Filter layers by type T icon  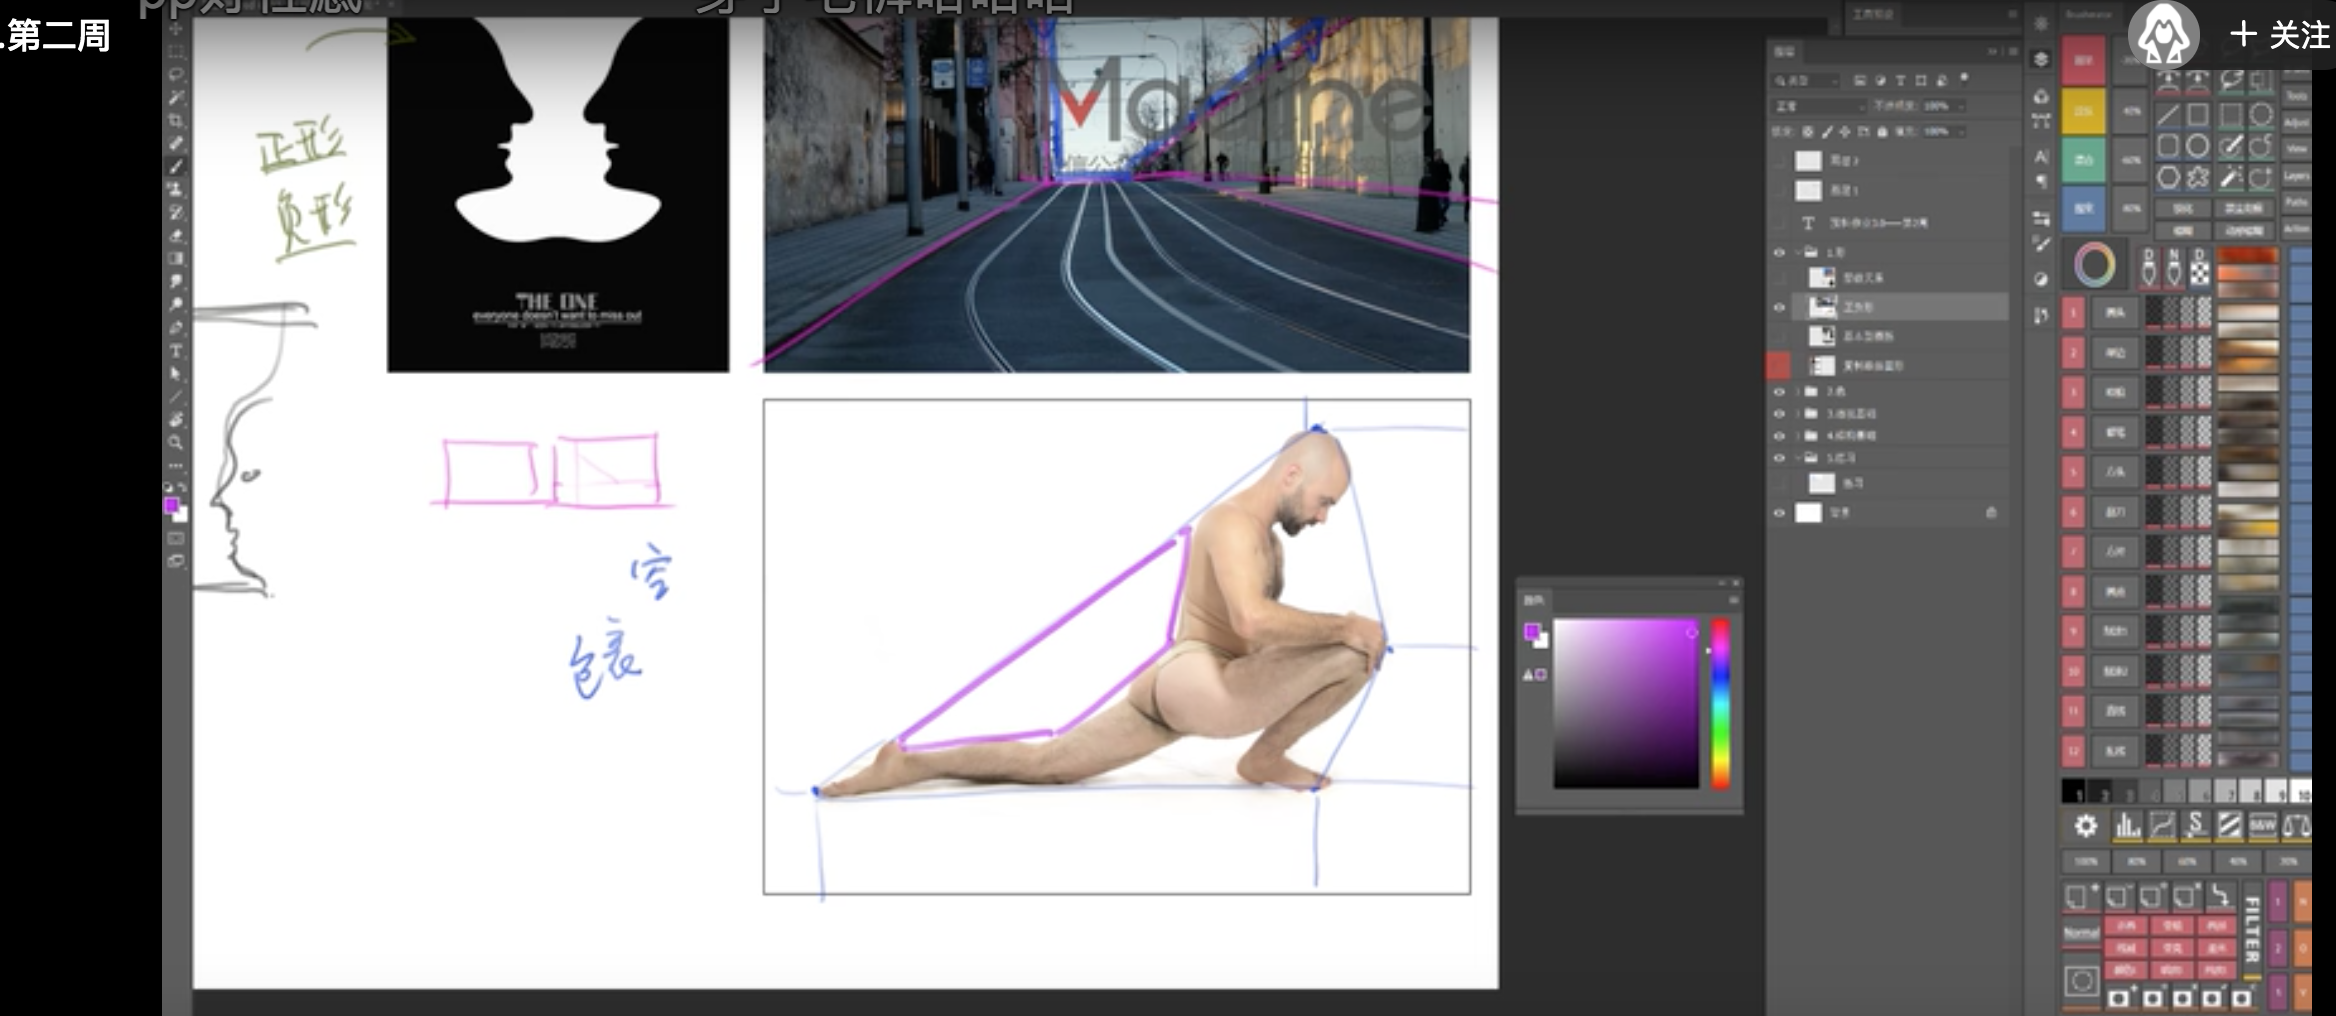click(1901, 80)
